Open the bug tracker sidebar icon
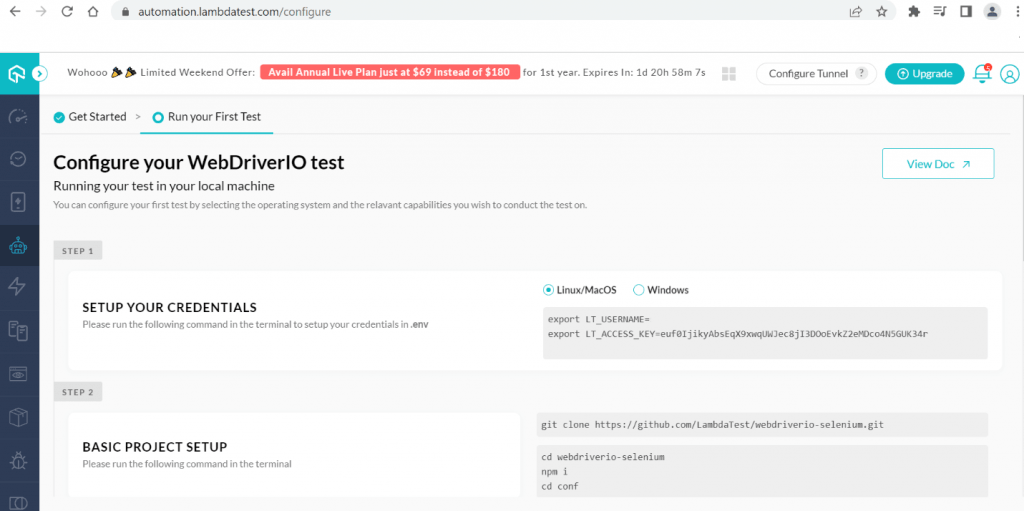 (x=18, y=459)
